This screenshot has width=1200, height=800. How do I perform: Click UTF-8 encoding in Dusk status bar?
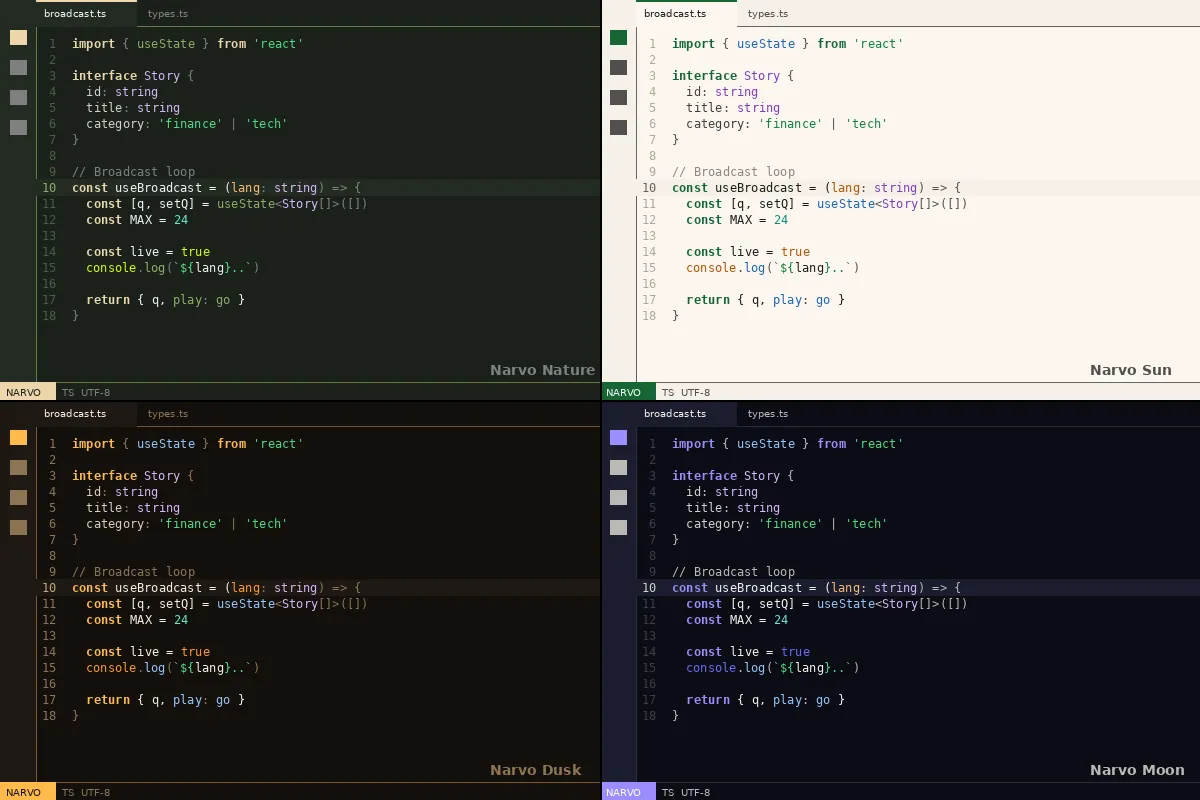[96, 793]
